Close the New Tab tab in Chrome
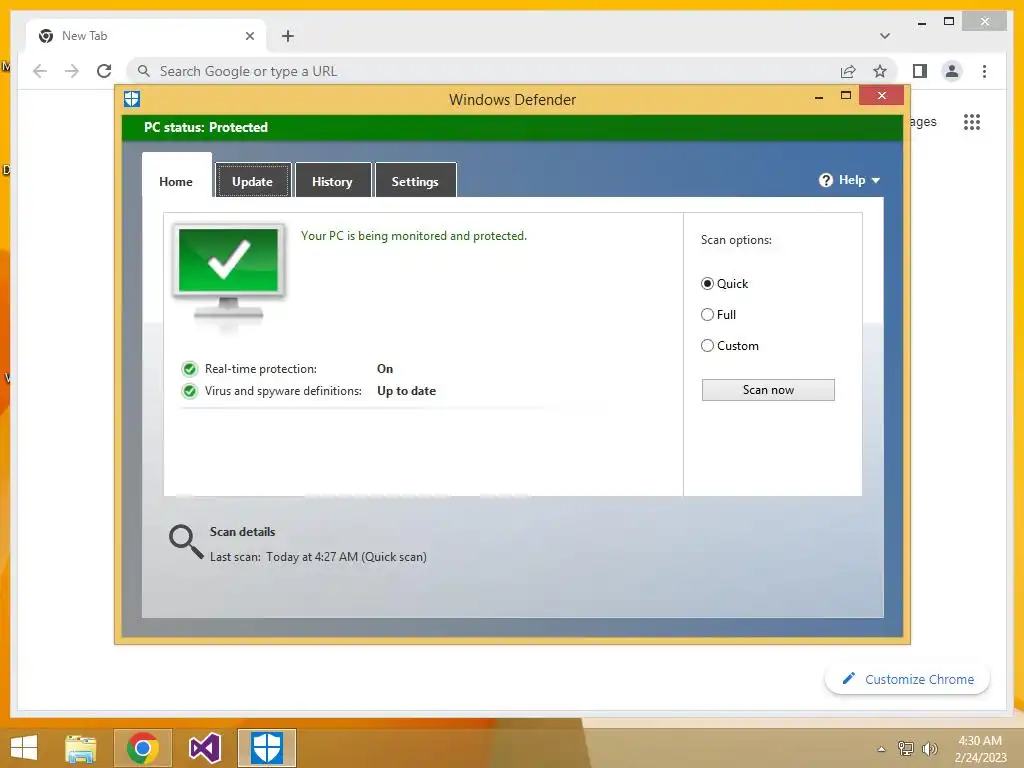This screenshot has height=768, width=1024. coord(249,36)
